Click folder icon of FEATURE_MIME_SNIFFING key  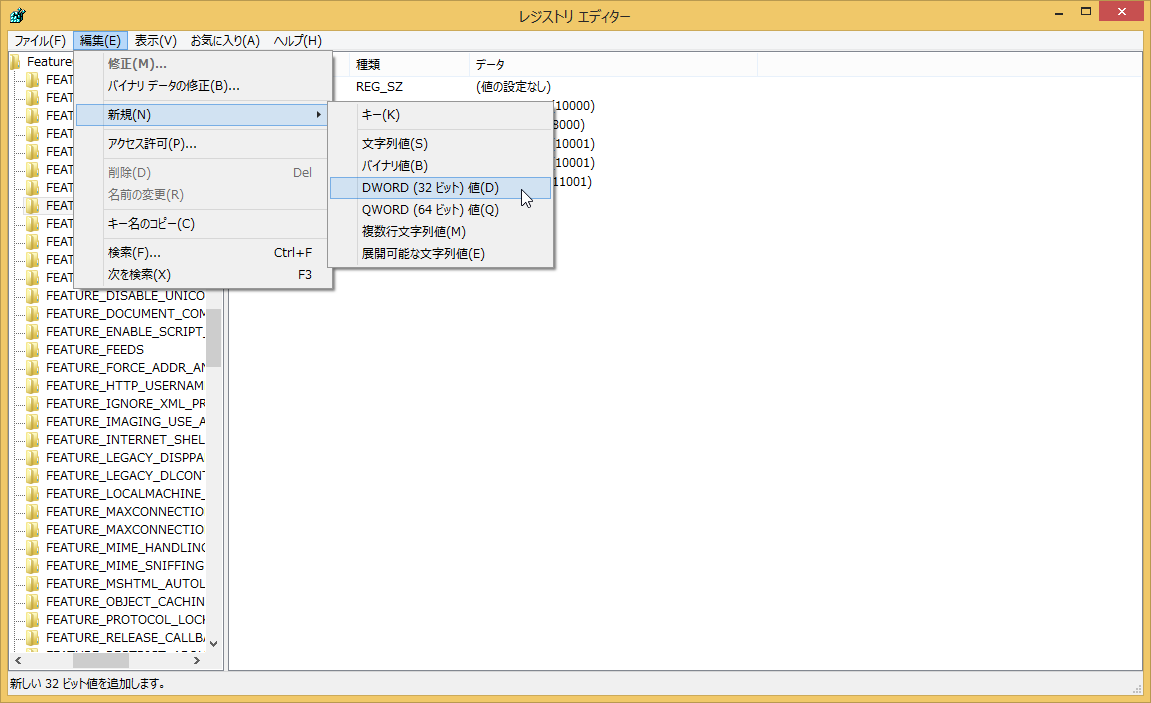point(33,566)
